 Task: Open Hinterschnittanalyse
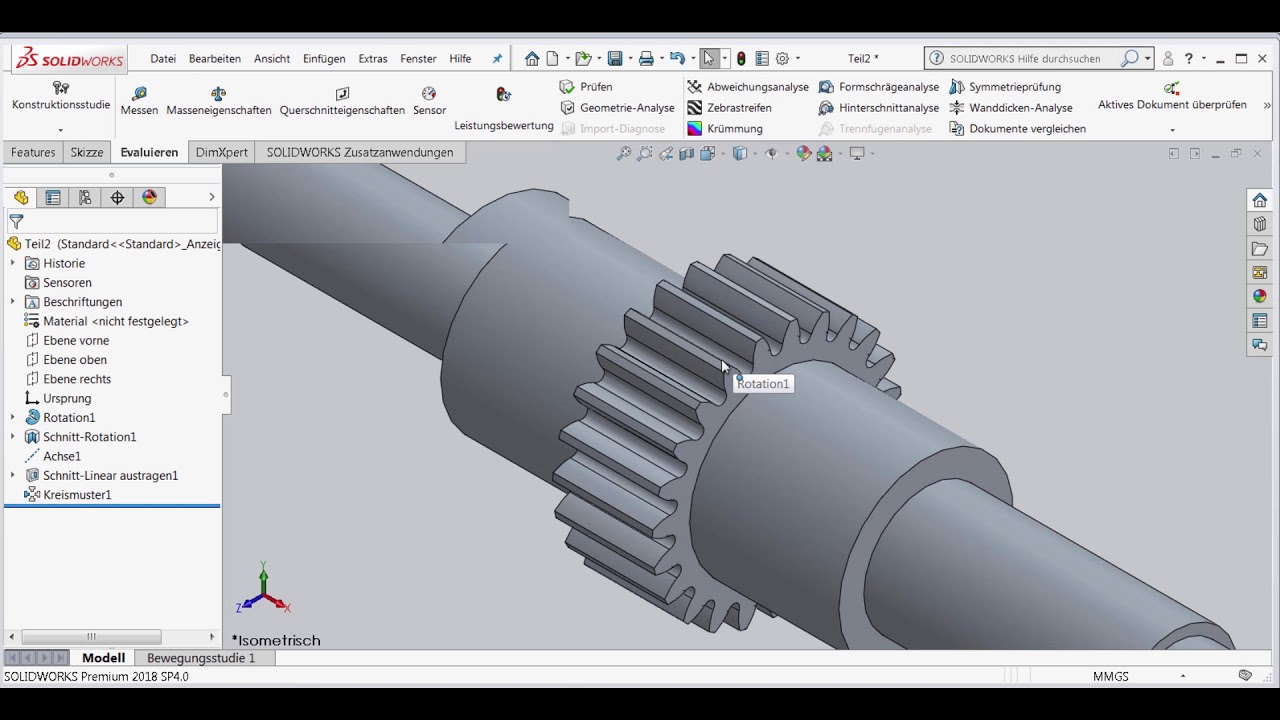(879, 108)
